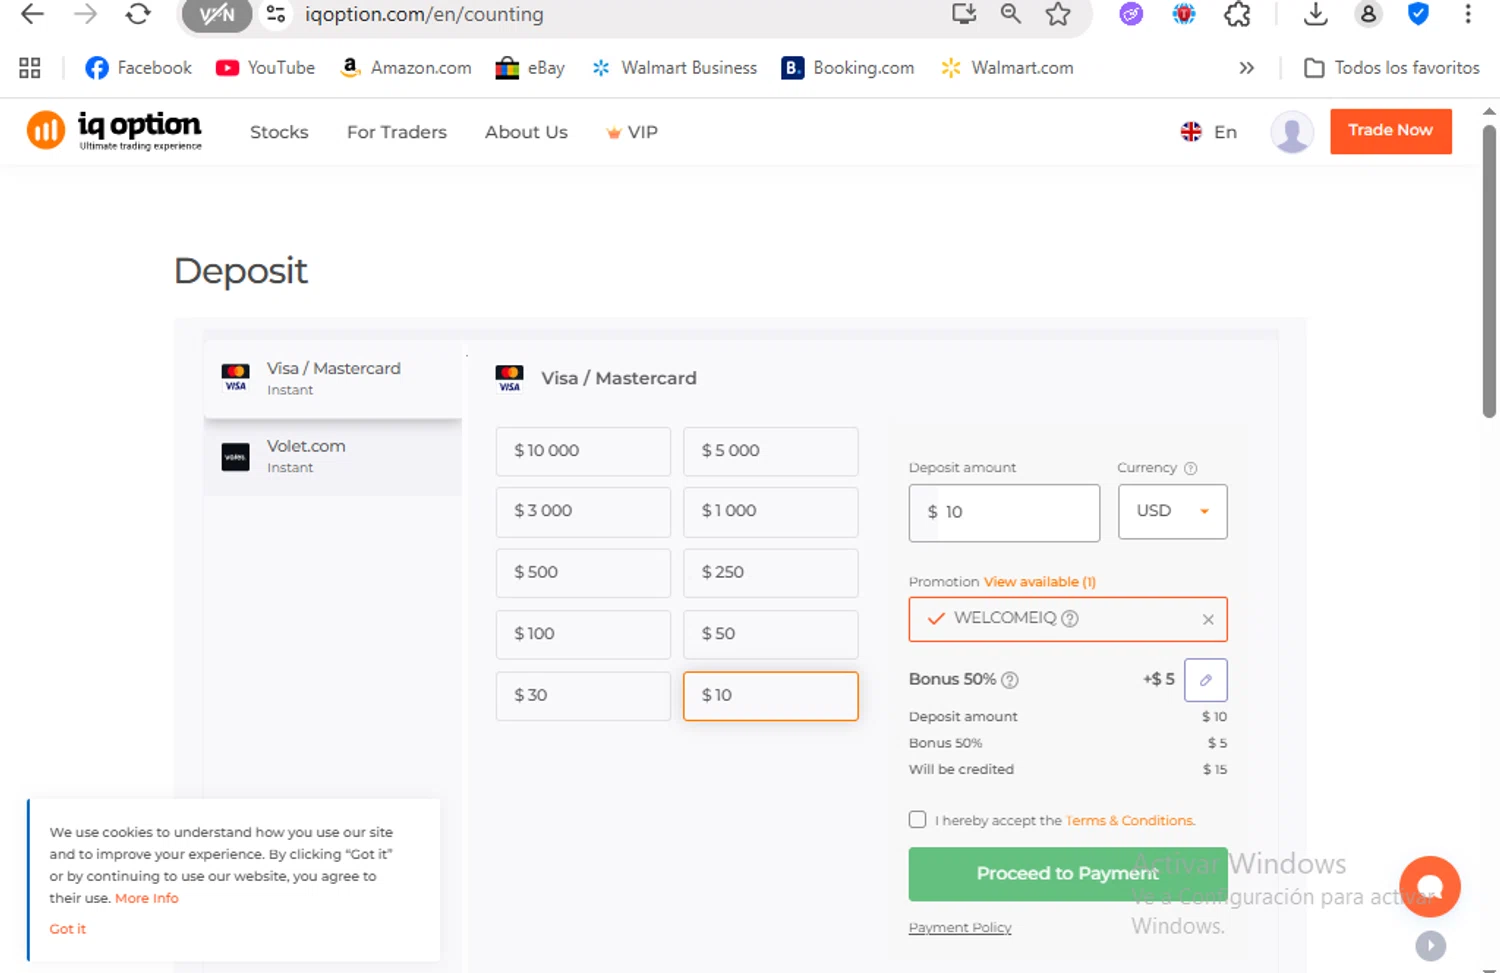The height and width of the screenshot is (973, 1500).
Task: Select Volet.com payment method tab
Action: [333, 457]
